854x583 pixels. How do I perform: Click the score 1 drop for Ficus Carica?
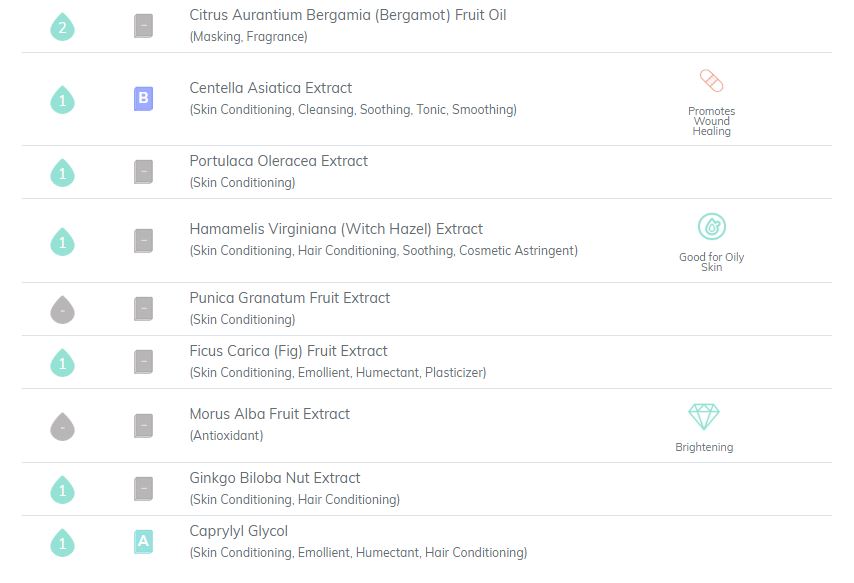[x=63, y=362]
